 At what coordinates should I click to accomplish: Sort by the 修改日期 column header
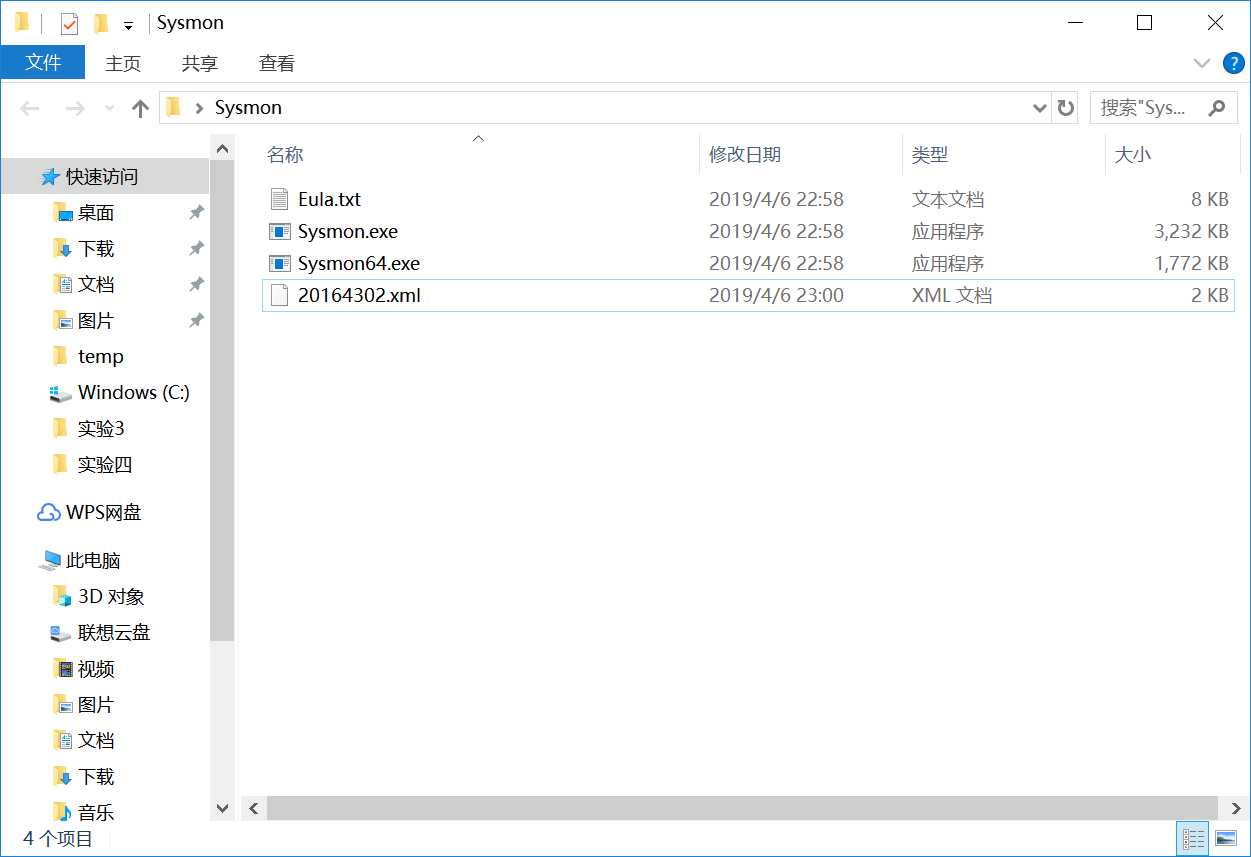745,155
